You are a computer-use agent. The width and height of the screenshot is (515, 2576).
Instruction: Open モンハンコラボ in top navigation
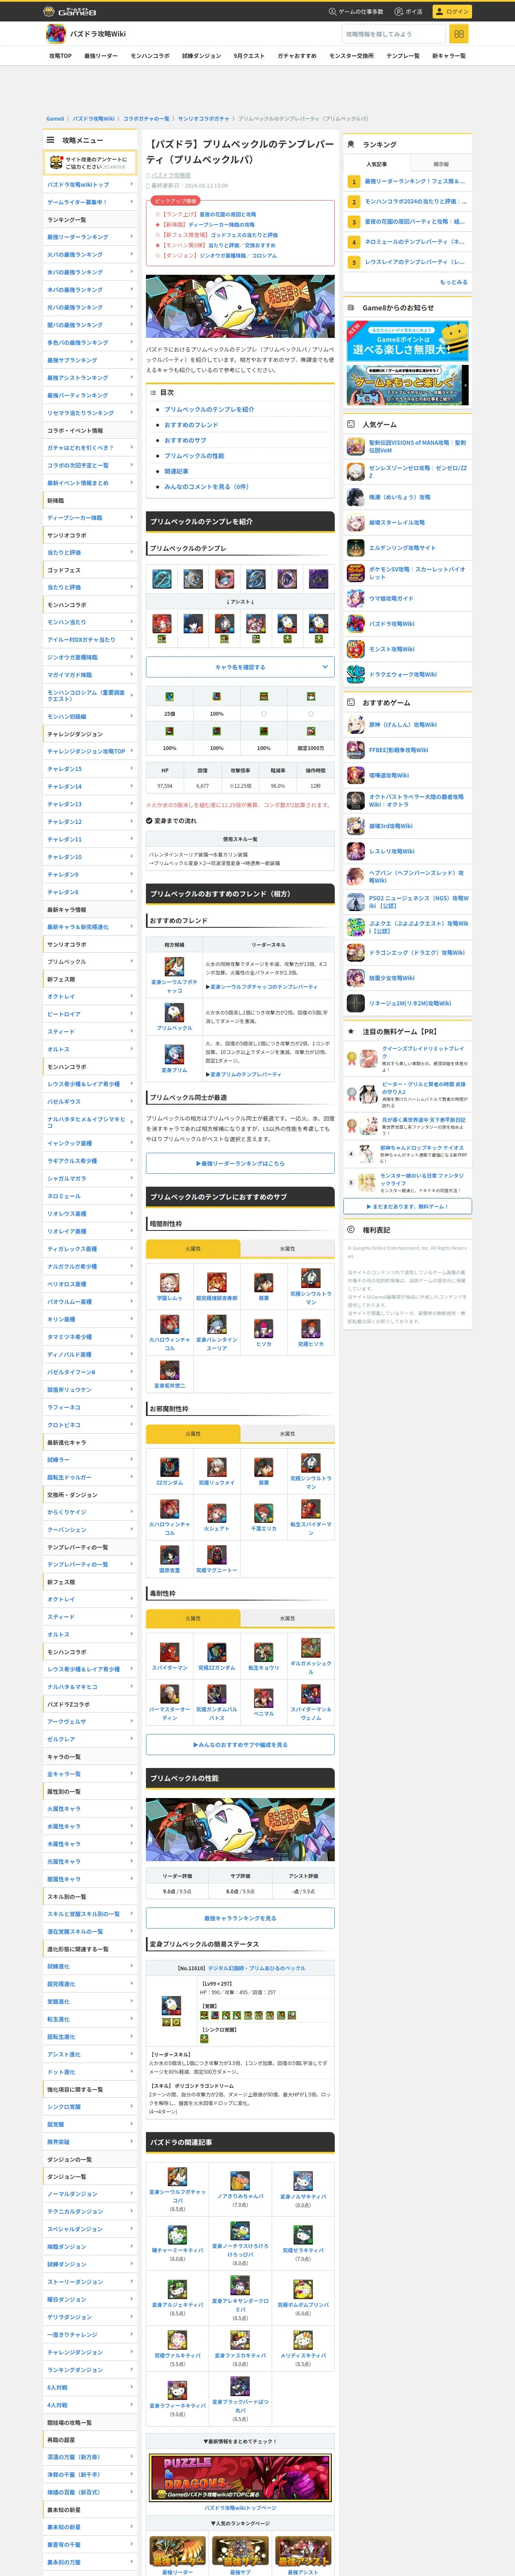[150, 56]
